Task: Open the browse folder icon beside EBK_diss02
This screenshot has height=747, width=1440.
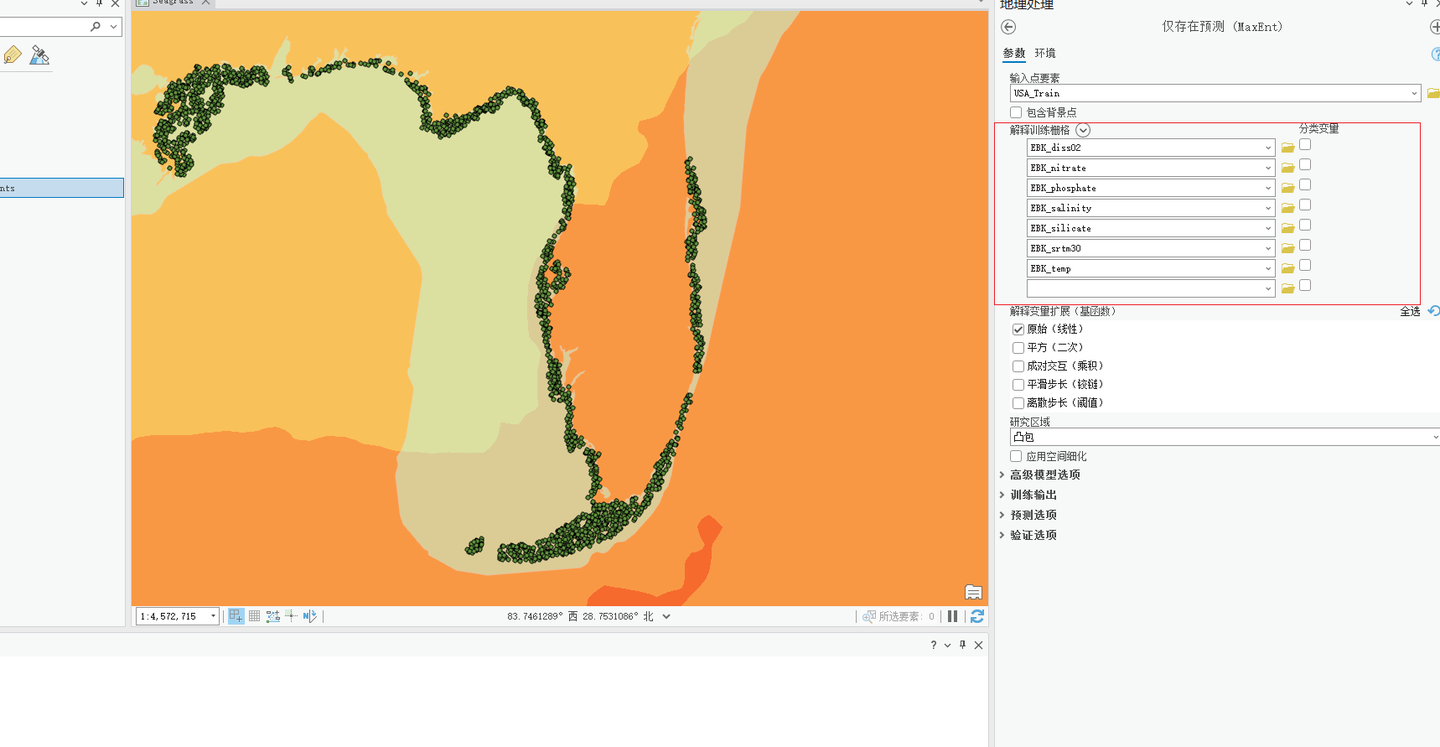Action: click(1287, 146)
